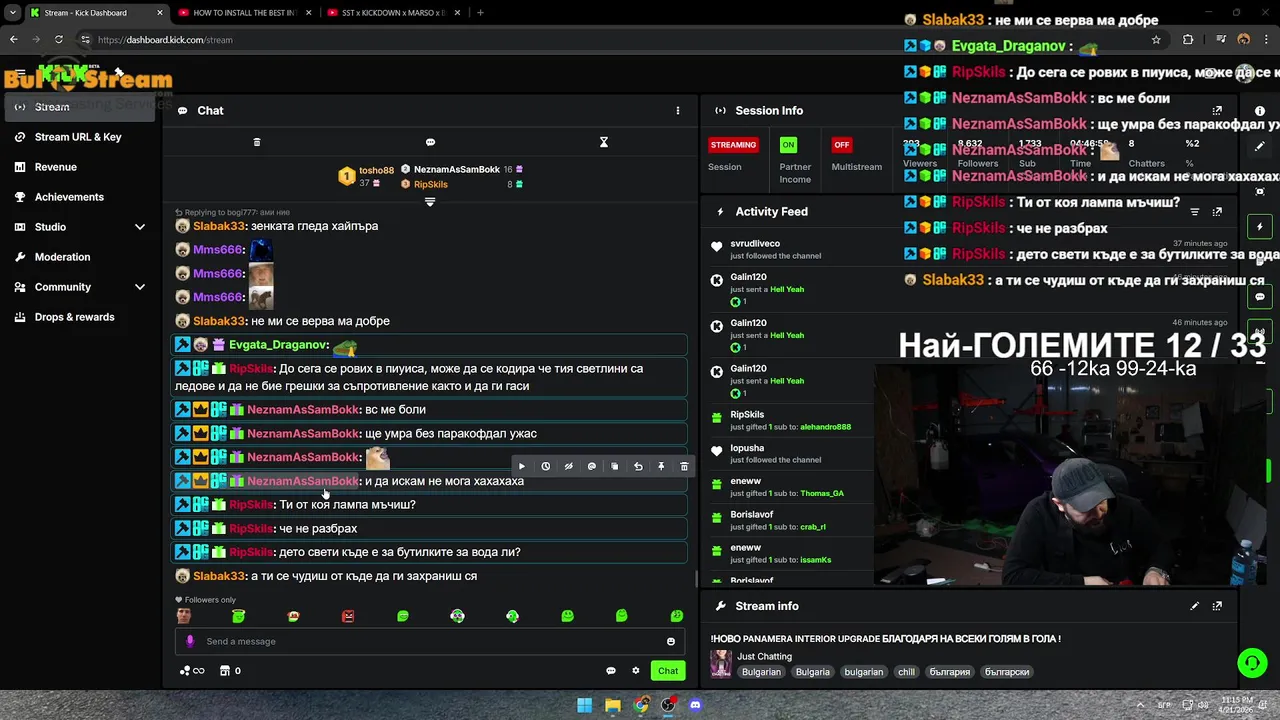1280x720 pixels.
Task: Open chat settings gear icon
Action: coord(635,671)
